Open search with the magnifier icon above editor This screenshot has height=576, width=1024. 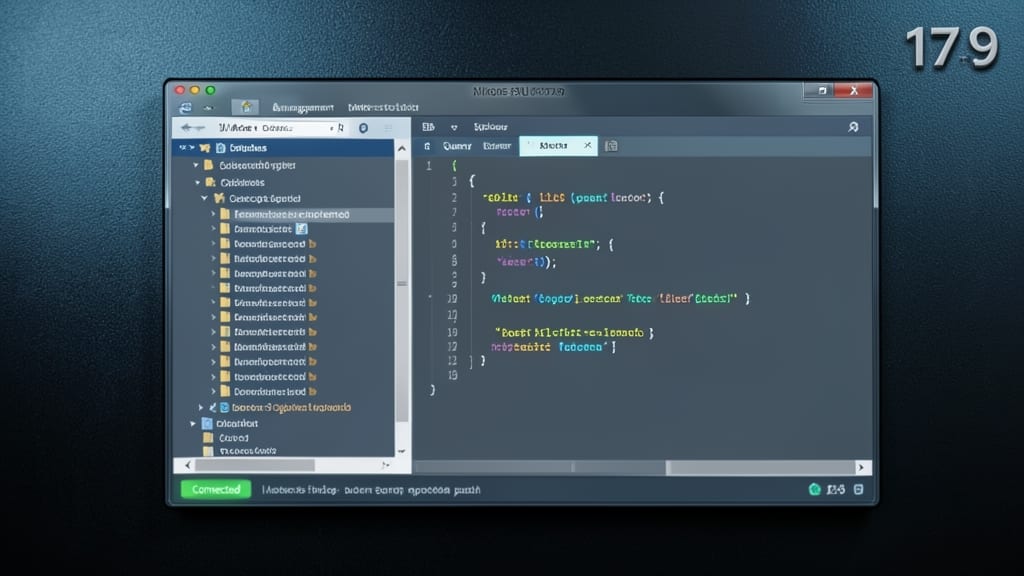853,127
